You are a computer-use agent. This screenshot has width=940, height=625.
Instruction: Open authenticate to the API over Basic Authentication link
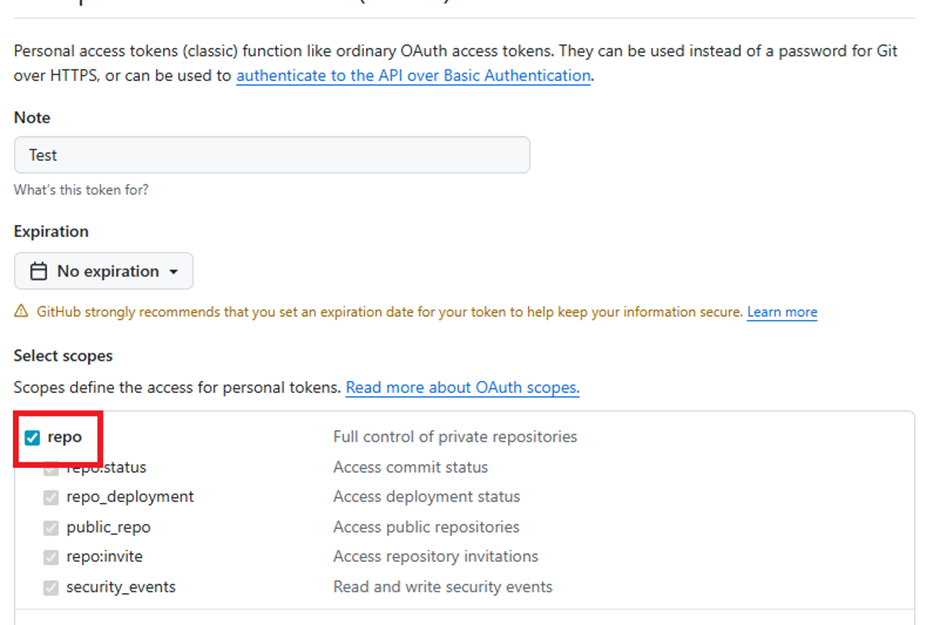point(414,76)
